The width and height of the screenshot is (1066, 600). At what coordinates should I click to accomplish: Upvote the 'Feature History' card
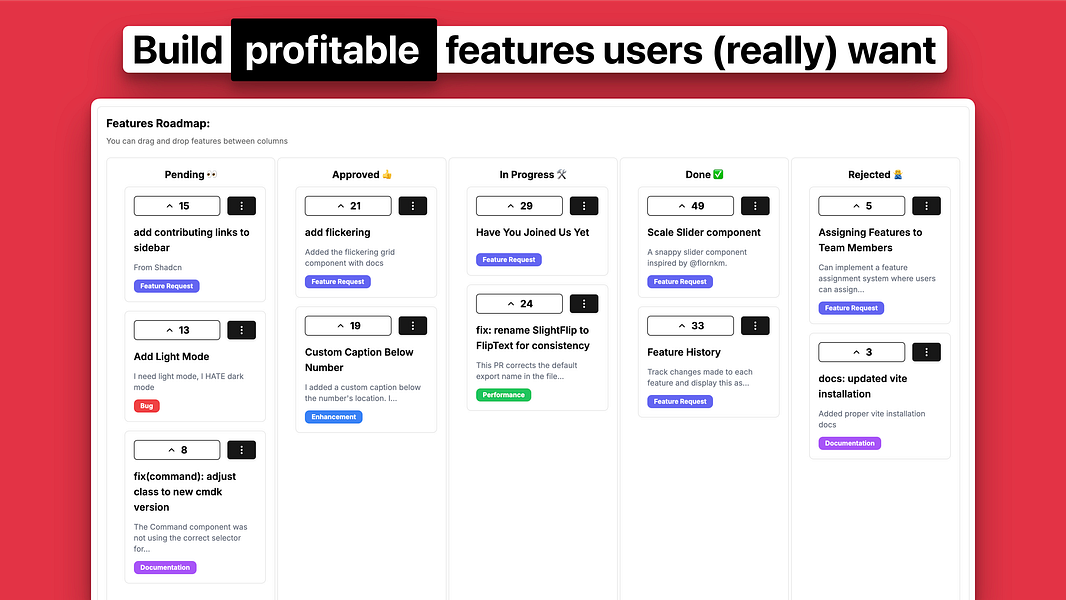tap(690, 325)
